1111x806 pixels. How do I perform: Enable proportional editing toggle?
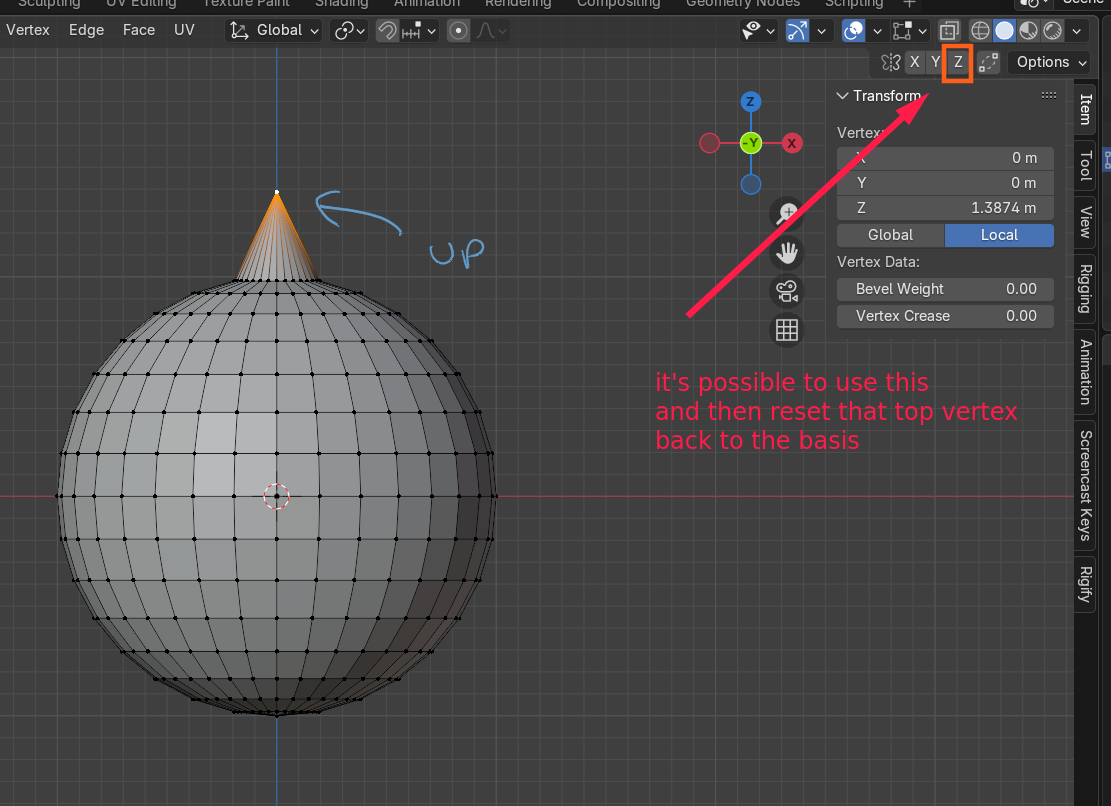click(x=458, y=30)
